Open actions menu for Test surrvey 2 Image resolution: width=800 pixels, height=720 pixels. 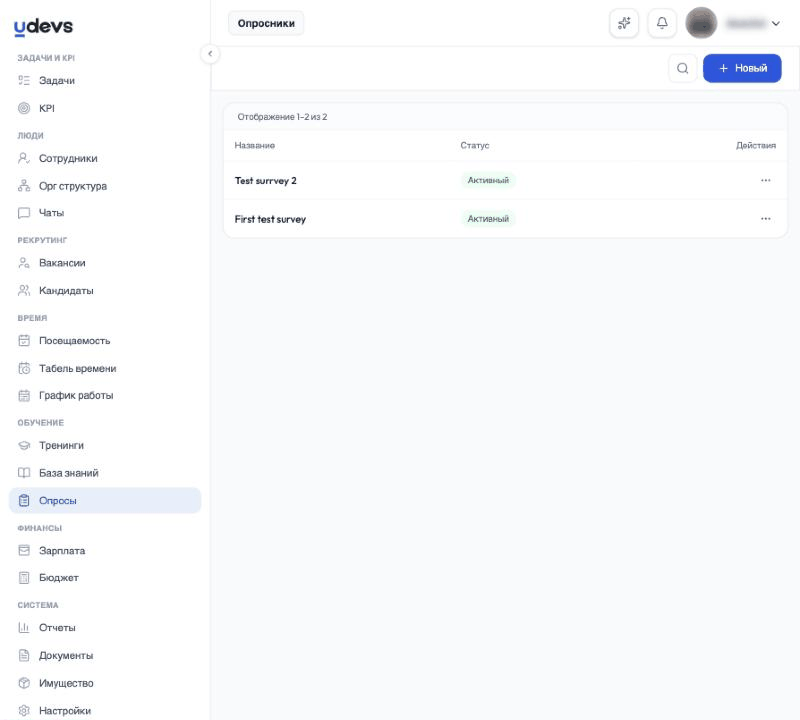click(765, 180)
